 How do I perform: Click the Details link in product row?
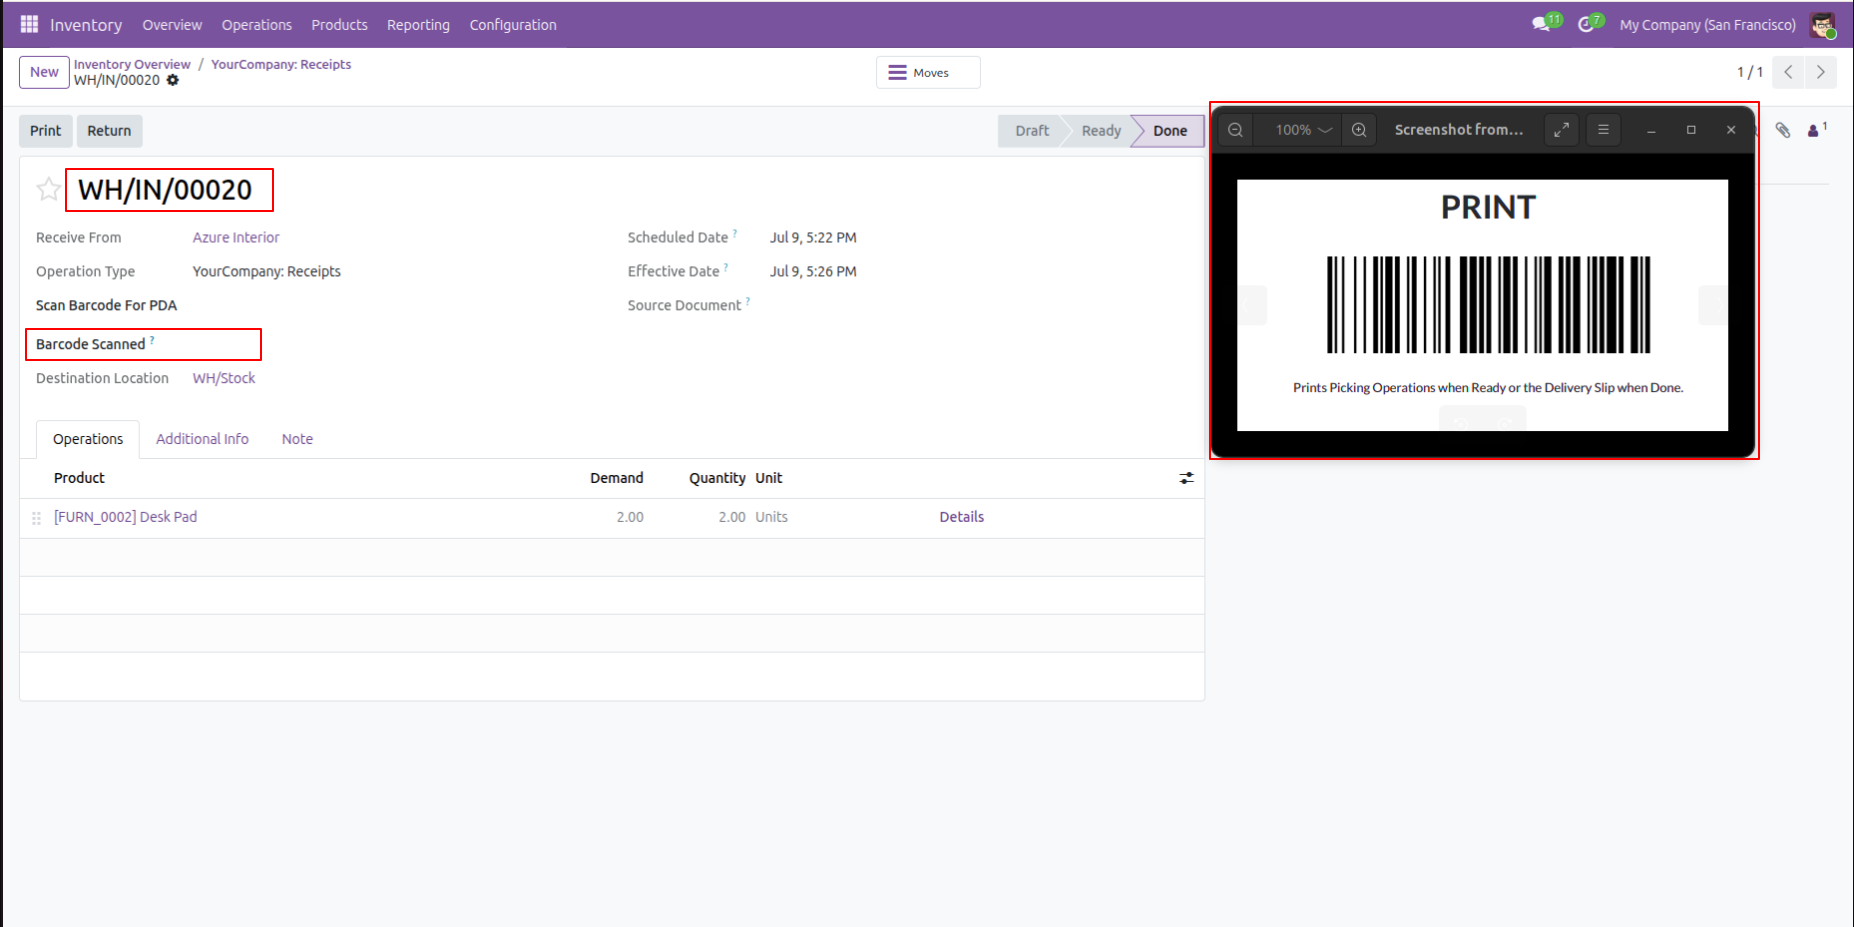[961, 517]
